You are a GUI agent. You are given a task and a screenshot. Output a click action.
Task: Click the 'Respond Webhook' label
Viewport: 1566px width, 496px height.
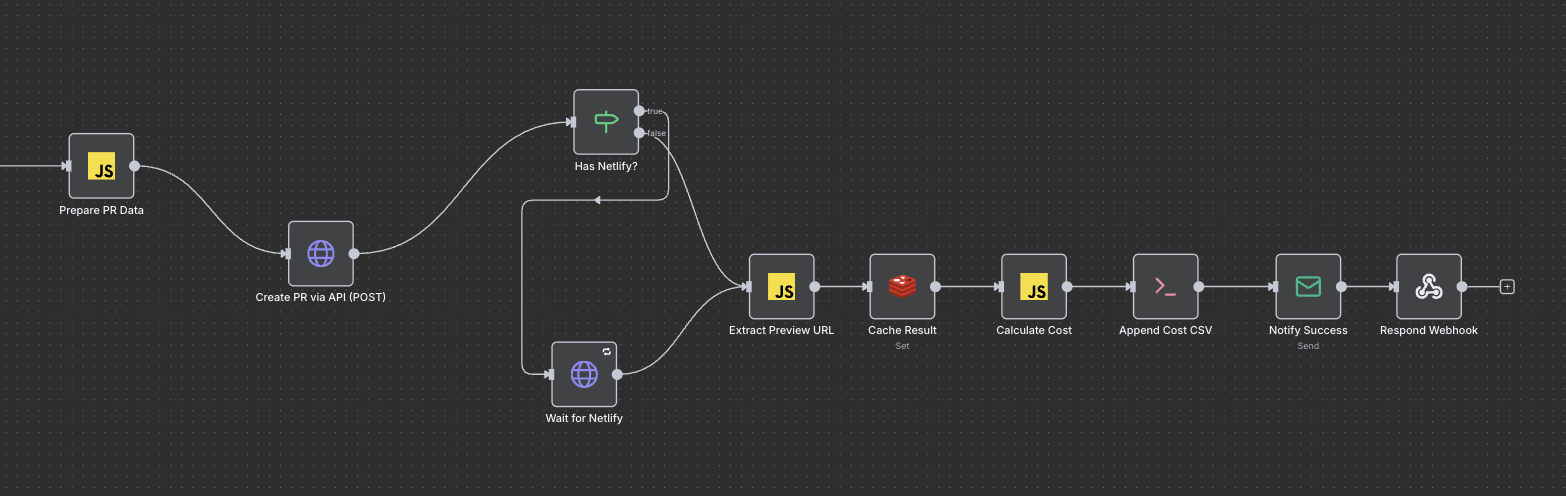click(x=1429, y=330)
